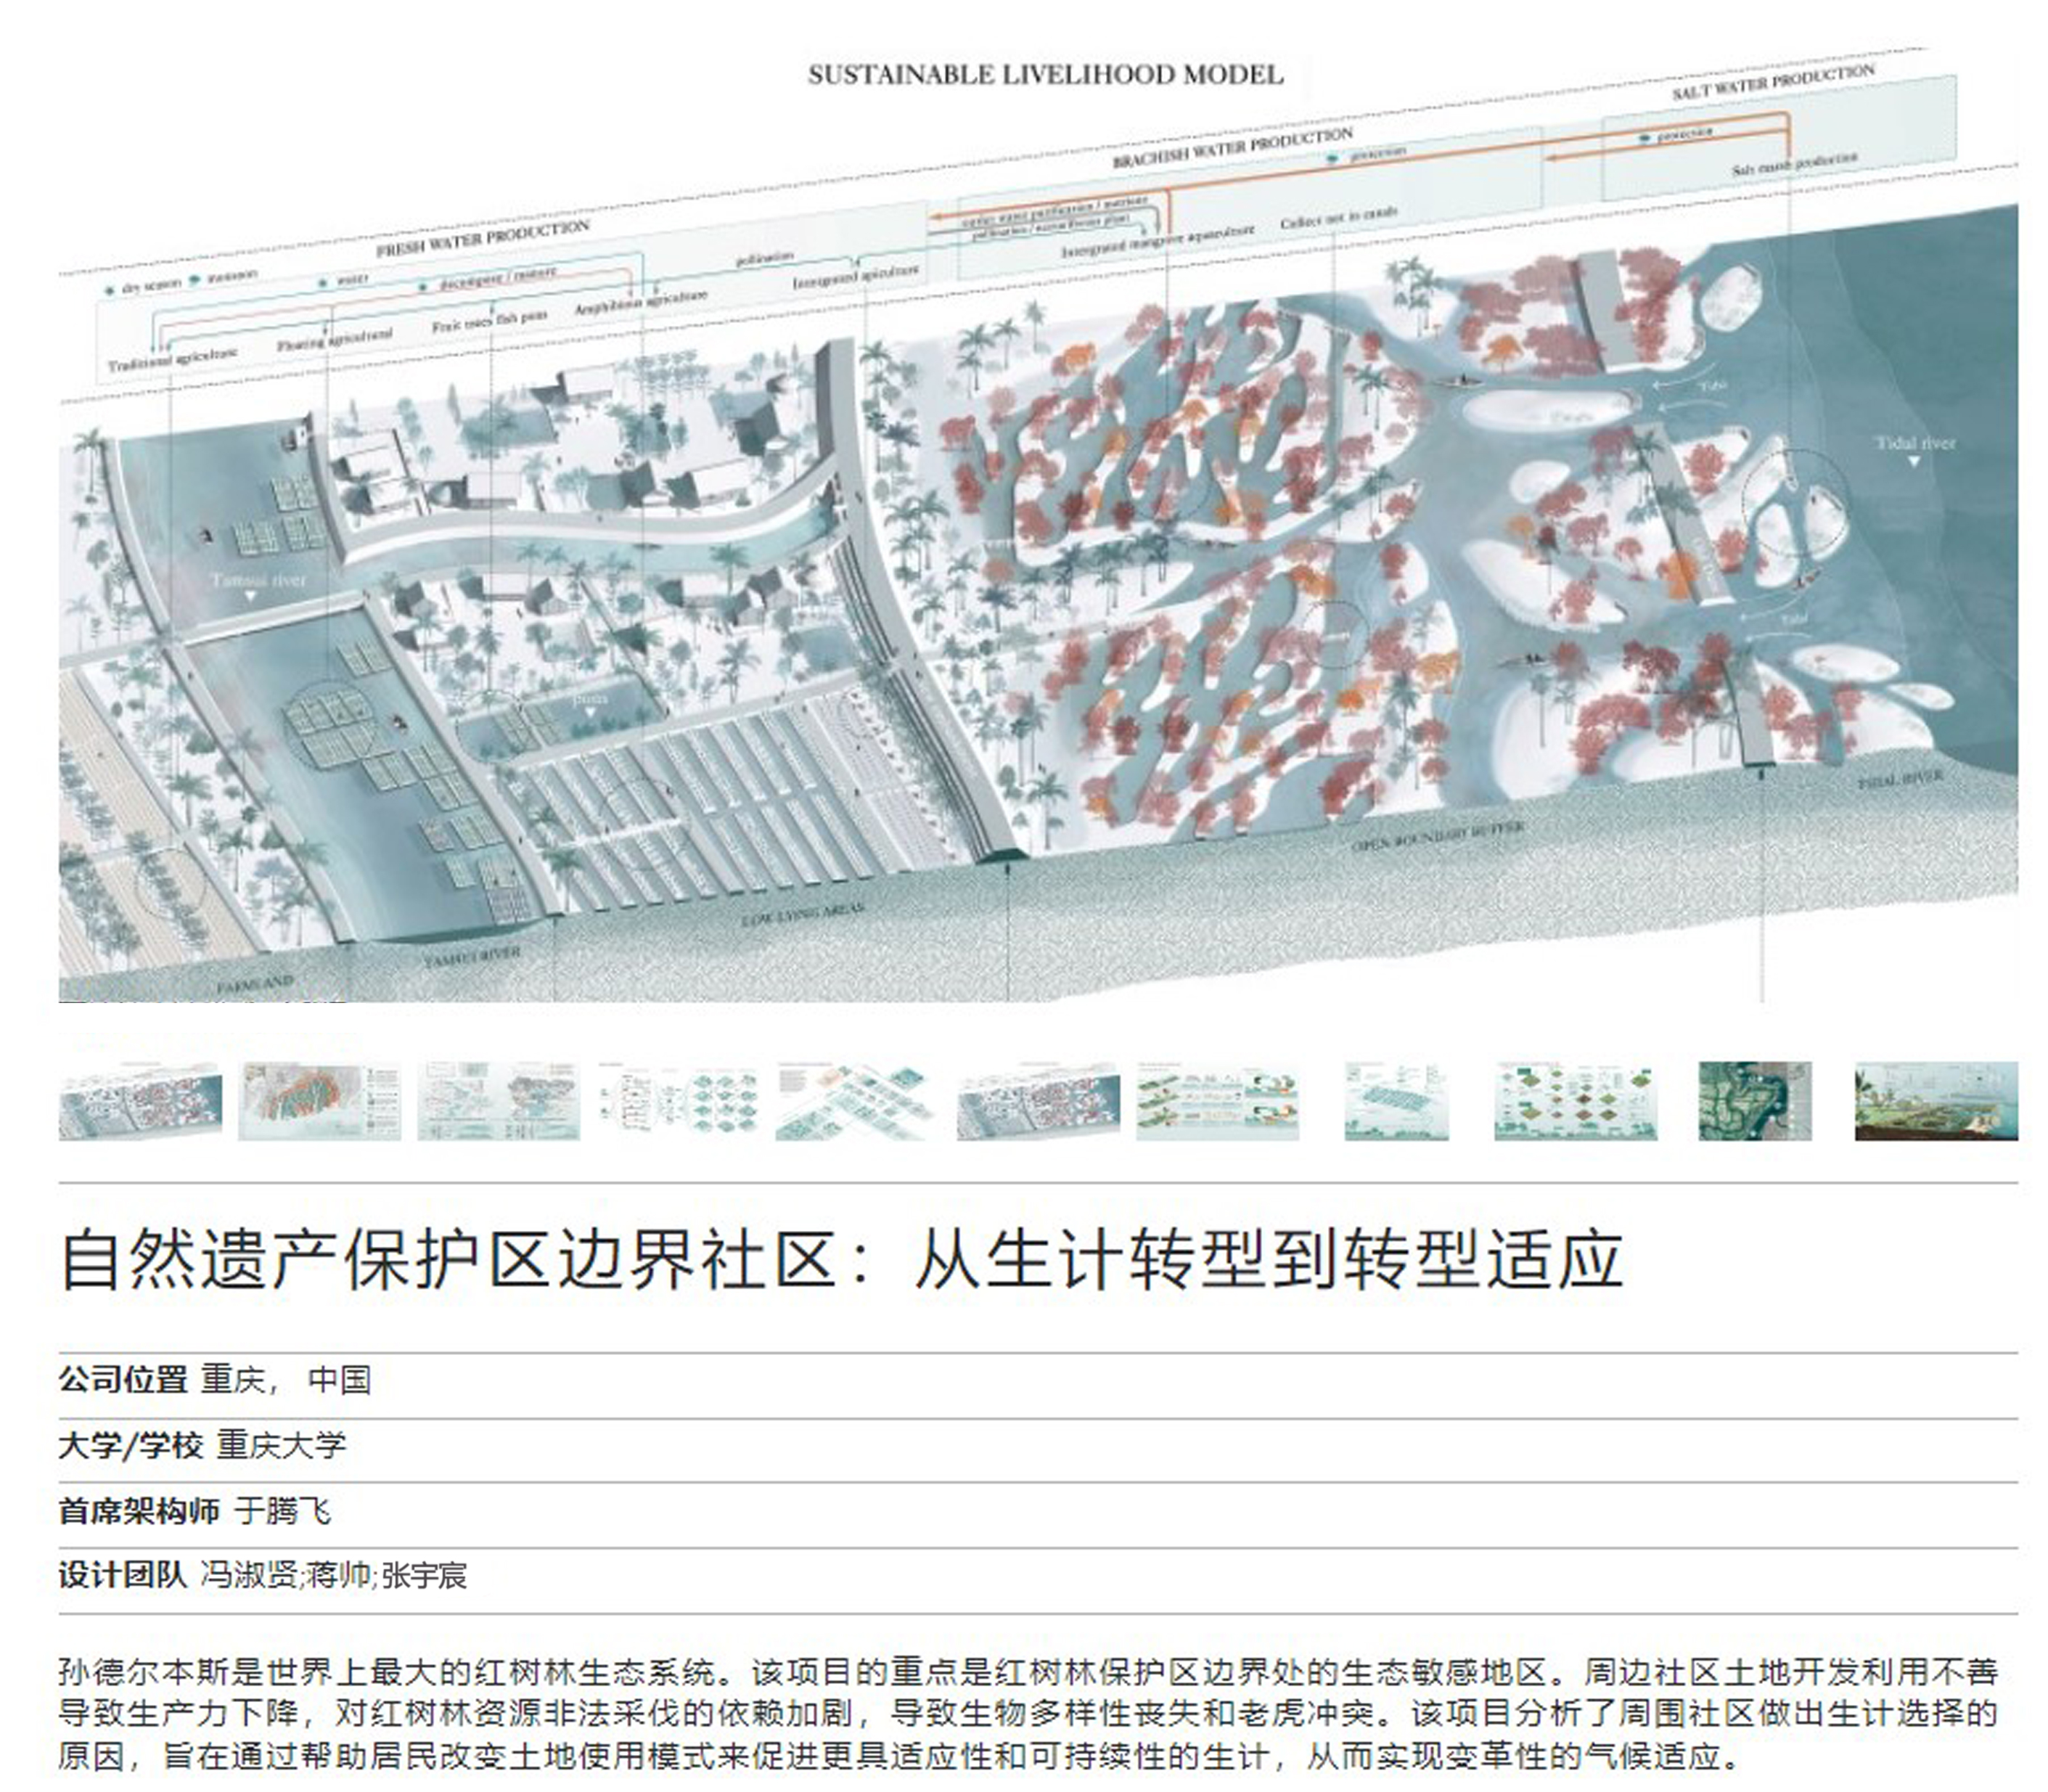Screen dimensions: 2048x1792
Task: Click the 公司位置 label
Action: pos(123,1380)
